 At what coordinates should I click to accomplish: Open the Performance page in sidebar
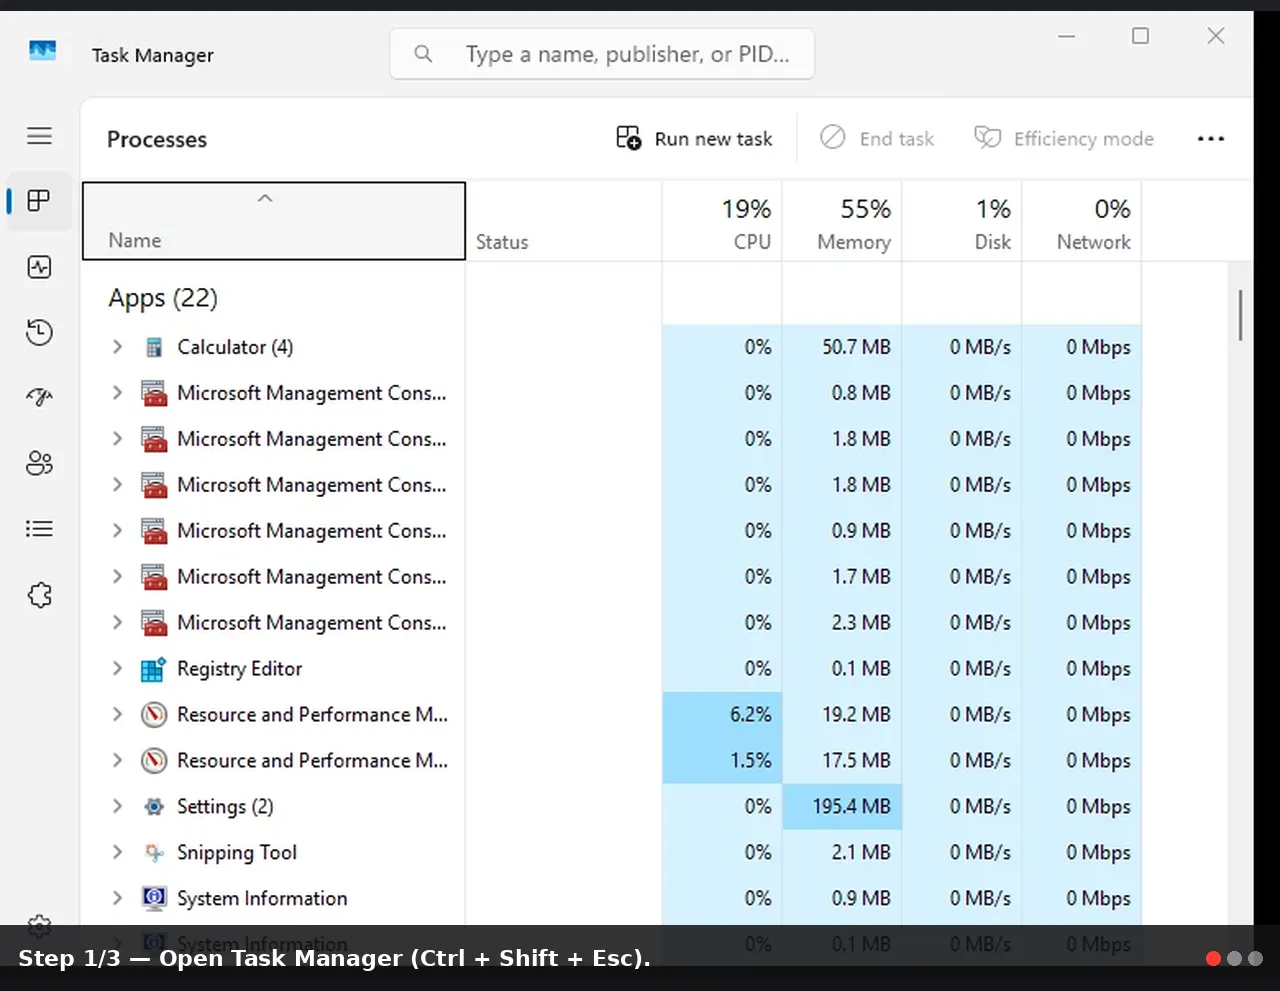39,267
